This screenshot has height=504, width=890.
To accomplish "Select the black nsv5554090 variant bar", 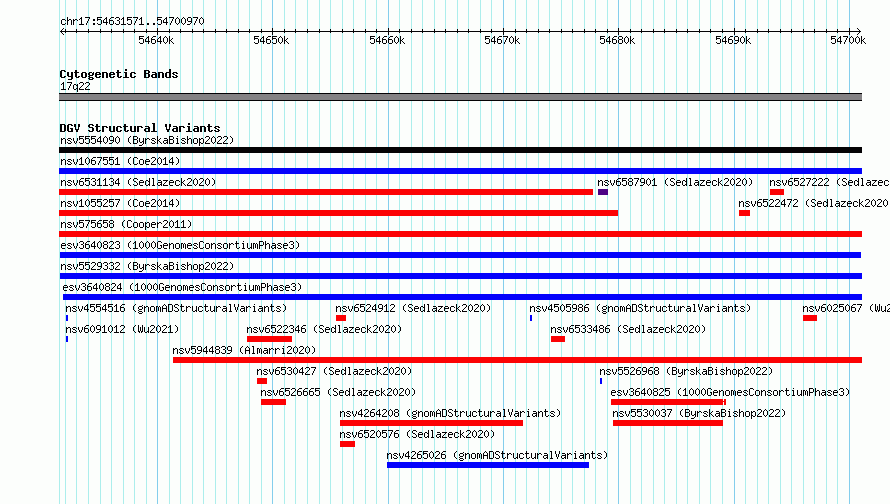I will pos(460,150).
